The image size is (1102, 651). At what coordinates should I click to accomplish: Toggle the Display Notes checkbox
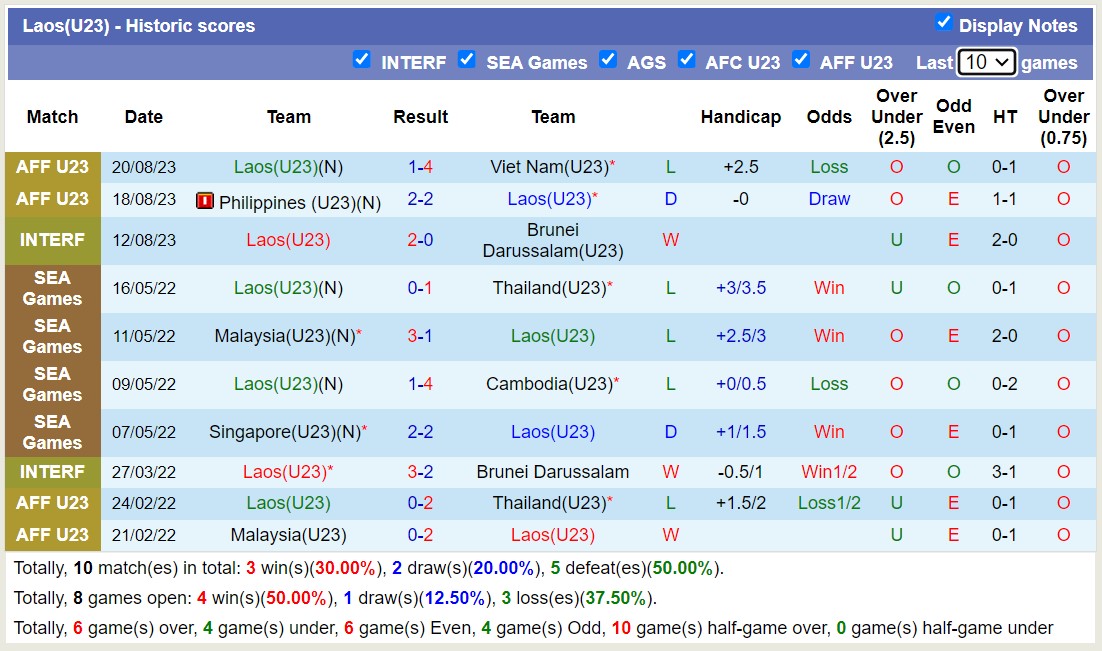943,23
